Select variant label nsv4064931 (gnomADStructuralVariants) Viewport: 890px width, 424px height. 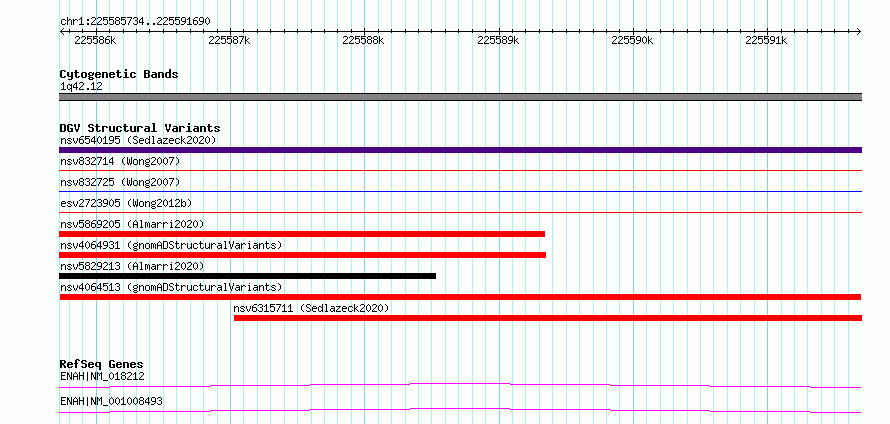[x=171, y=245]
